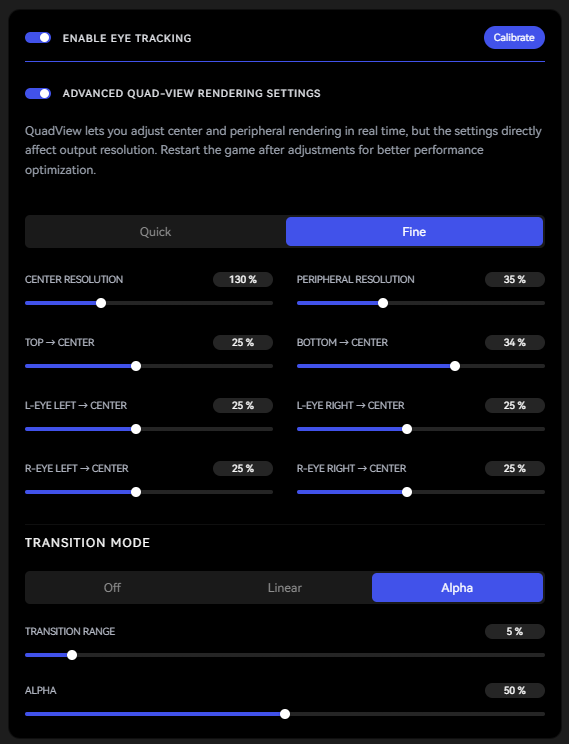Select Alpha transition mode
Image resolution: width=569 pixels, height=744 pixels.
click(457, 587)
